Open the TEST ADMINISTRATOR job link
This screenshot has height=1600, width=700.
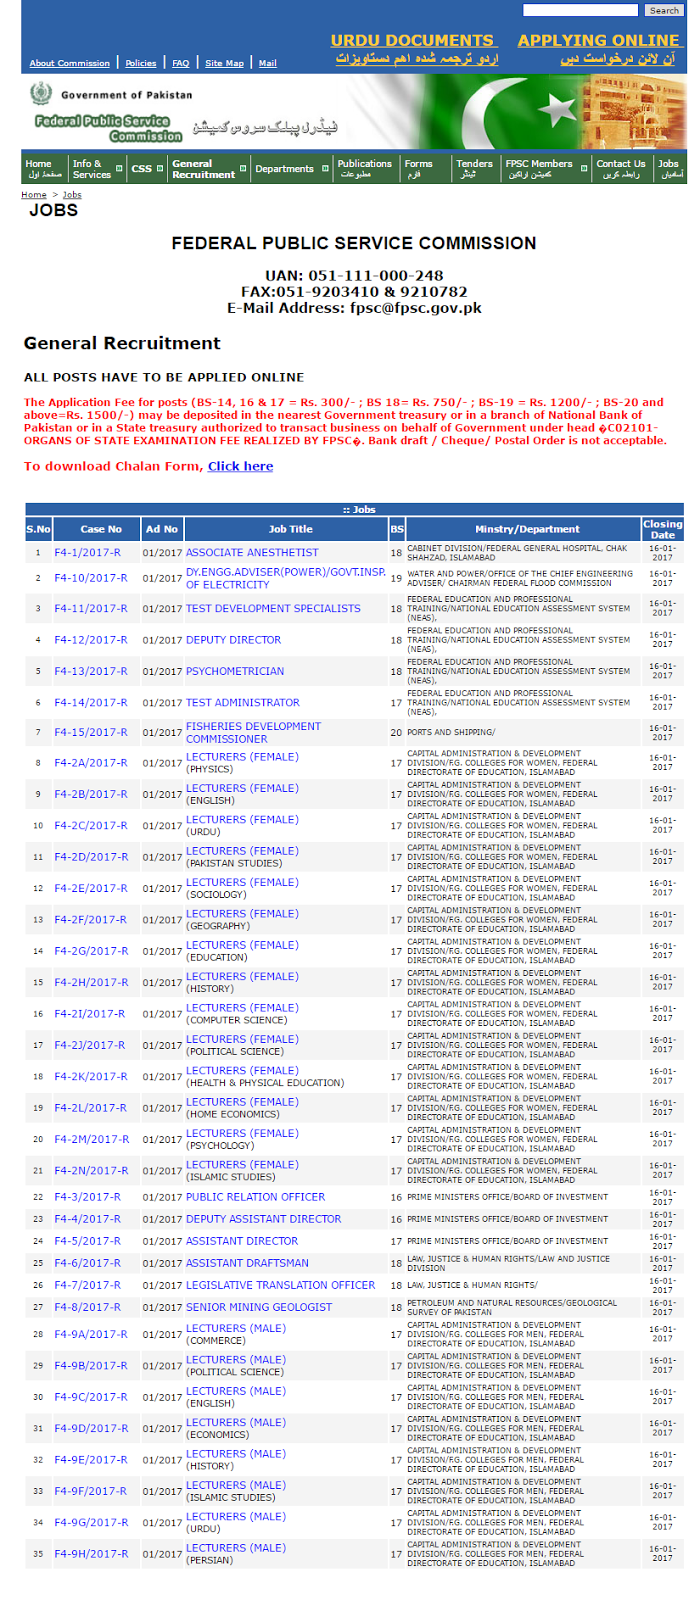[x=243, y=702]
